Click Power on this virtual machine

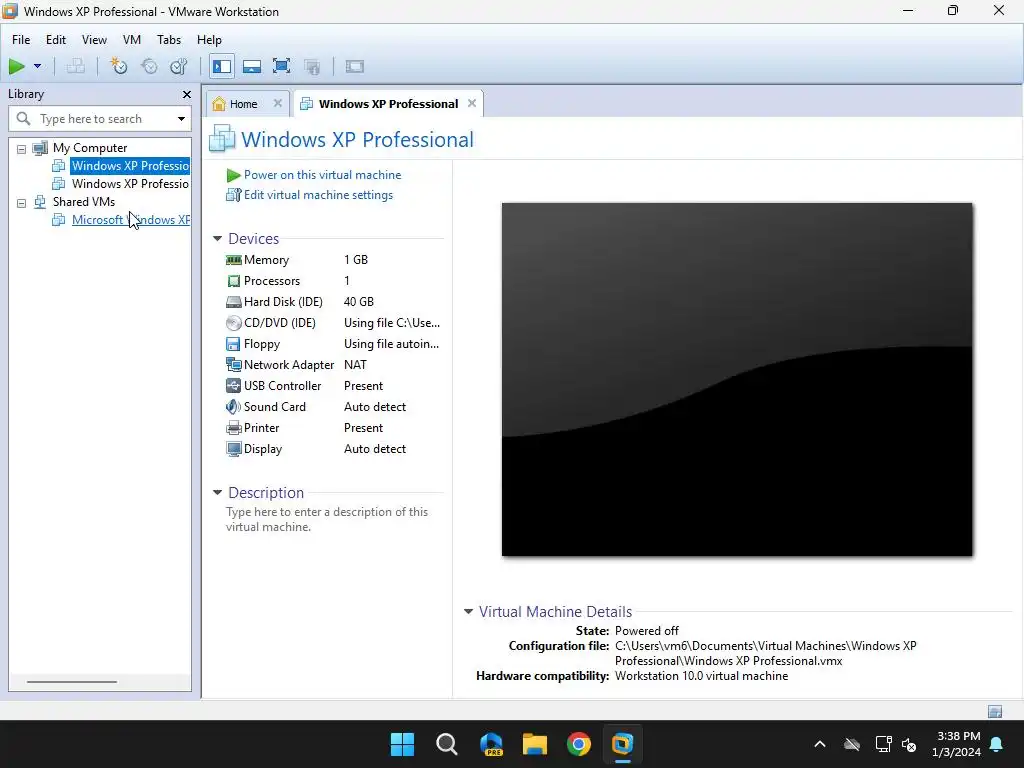tap(322, 175)
